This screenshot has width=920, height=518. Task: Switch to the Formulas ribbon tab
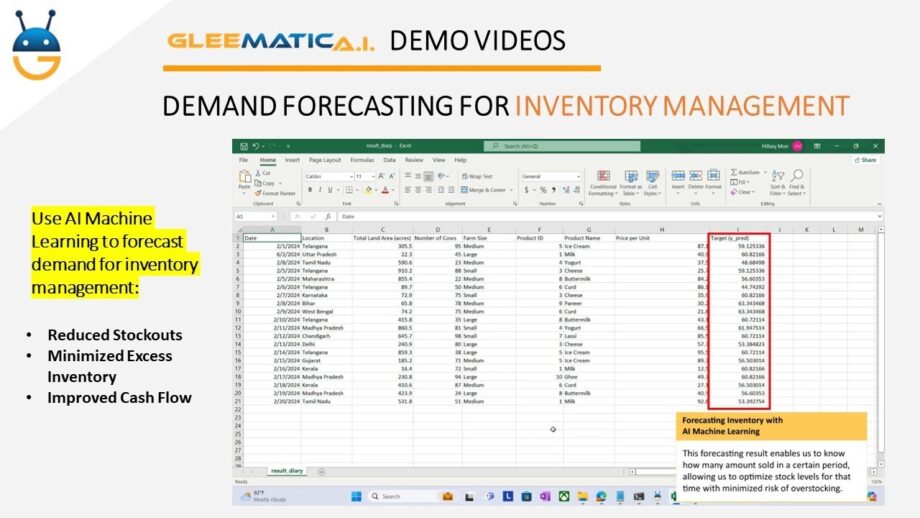point(362,160)
